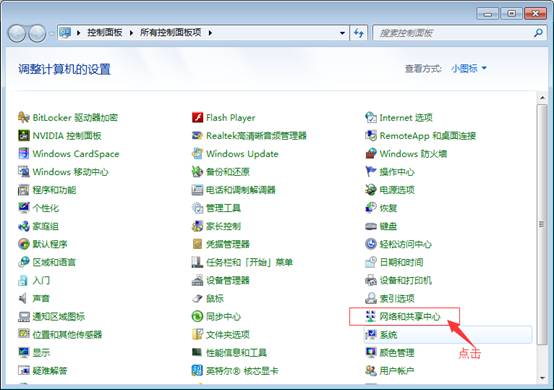Open the 网络和共享中心 icon
The image size is (554, 390).
371,316
